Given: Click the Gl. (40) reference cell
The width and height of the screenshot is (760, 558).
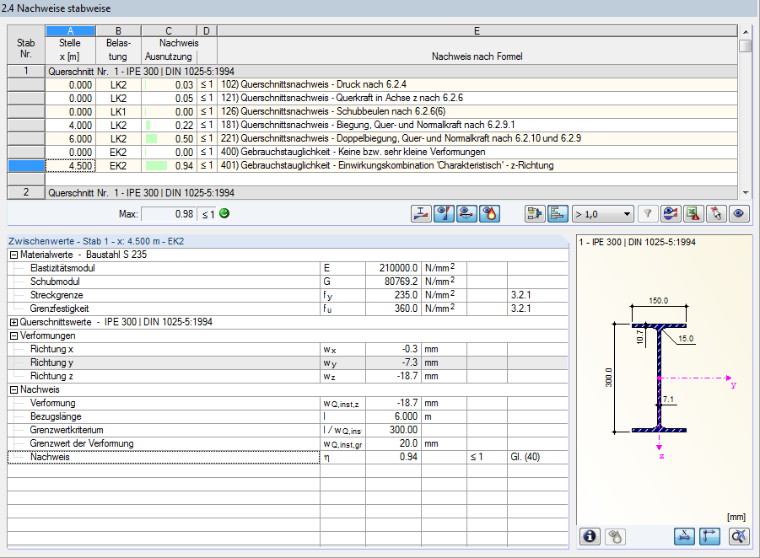Looking at the screenshot, I should [x=538, y=457].
